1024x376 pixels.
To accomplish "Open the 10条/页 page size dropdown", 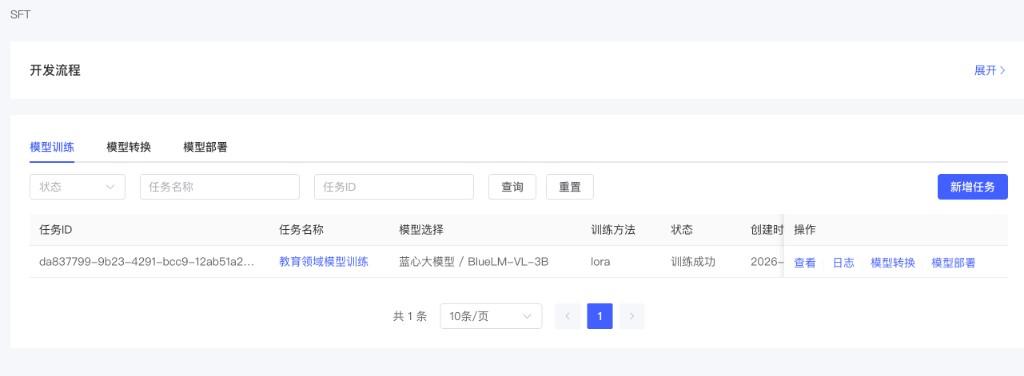I will [x=490, y=316].
